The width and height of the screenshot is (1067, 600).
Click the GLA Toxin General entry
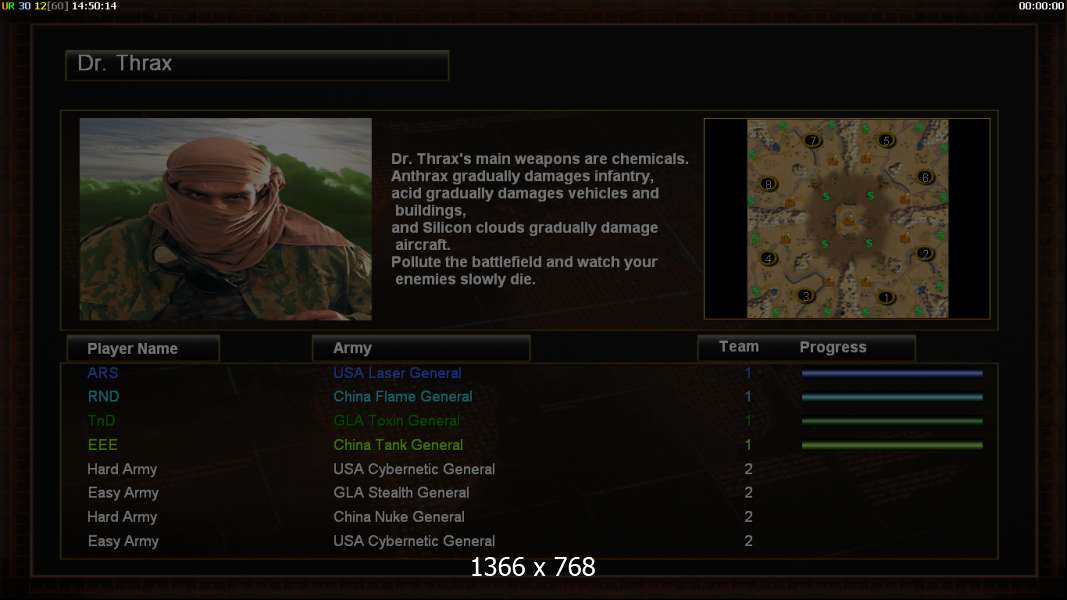397,420
